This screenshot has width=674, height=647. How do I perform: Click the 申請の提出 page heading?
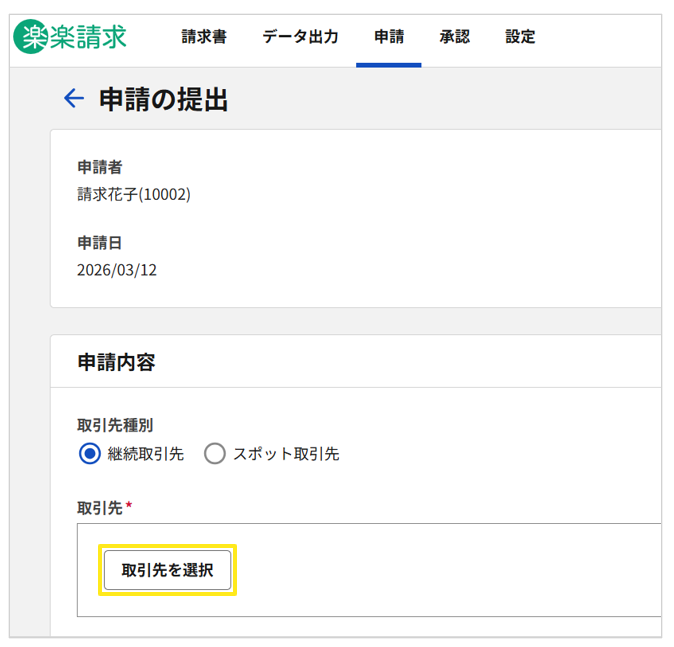click(163, 99)
